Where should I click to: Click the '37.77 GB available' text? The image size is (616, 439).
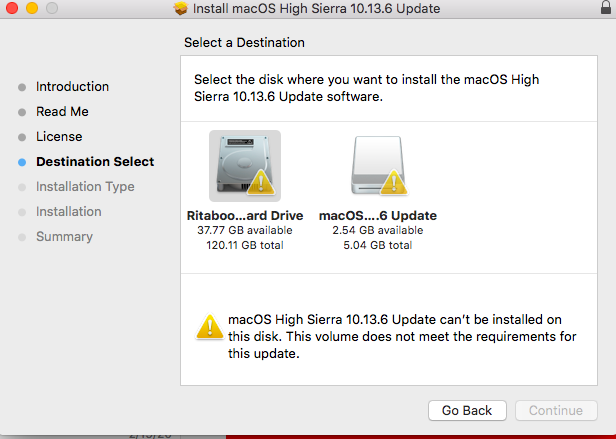245,230
